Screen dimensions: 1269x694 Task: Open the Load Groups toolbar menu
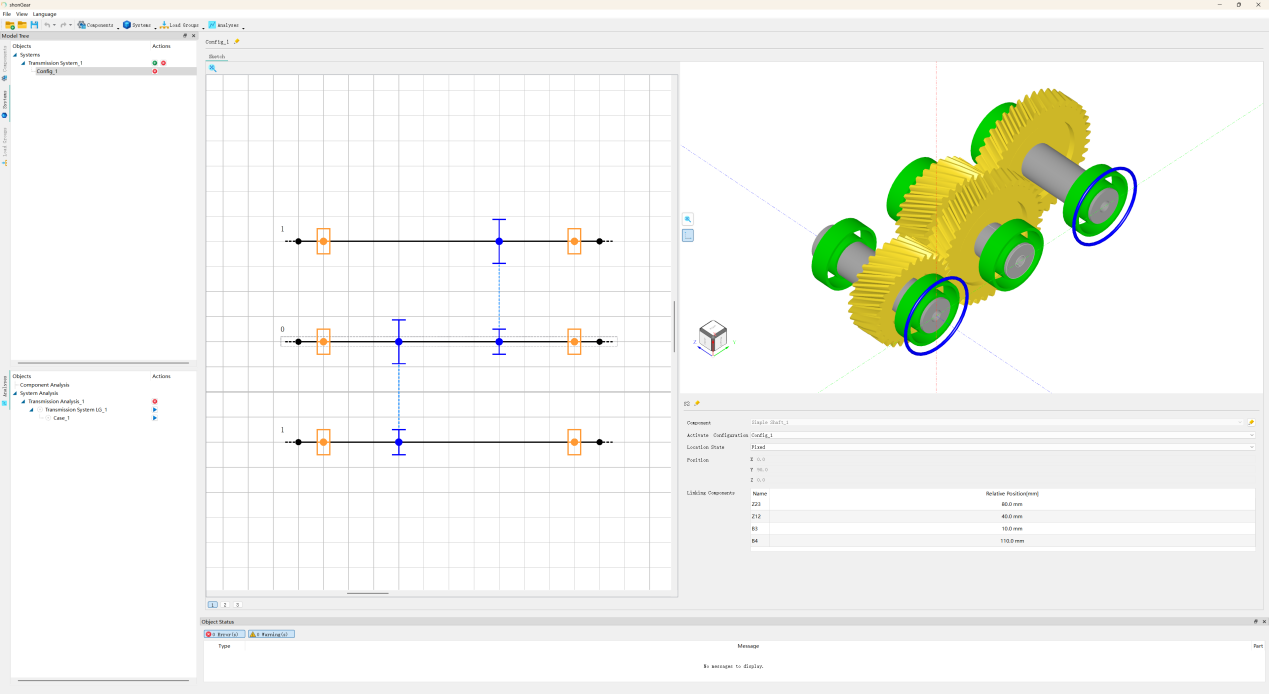[181, 24]
